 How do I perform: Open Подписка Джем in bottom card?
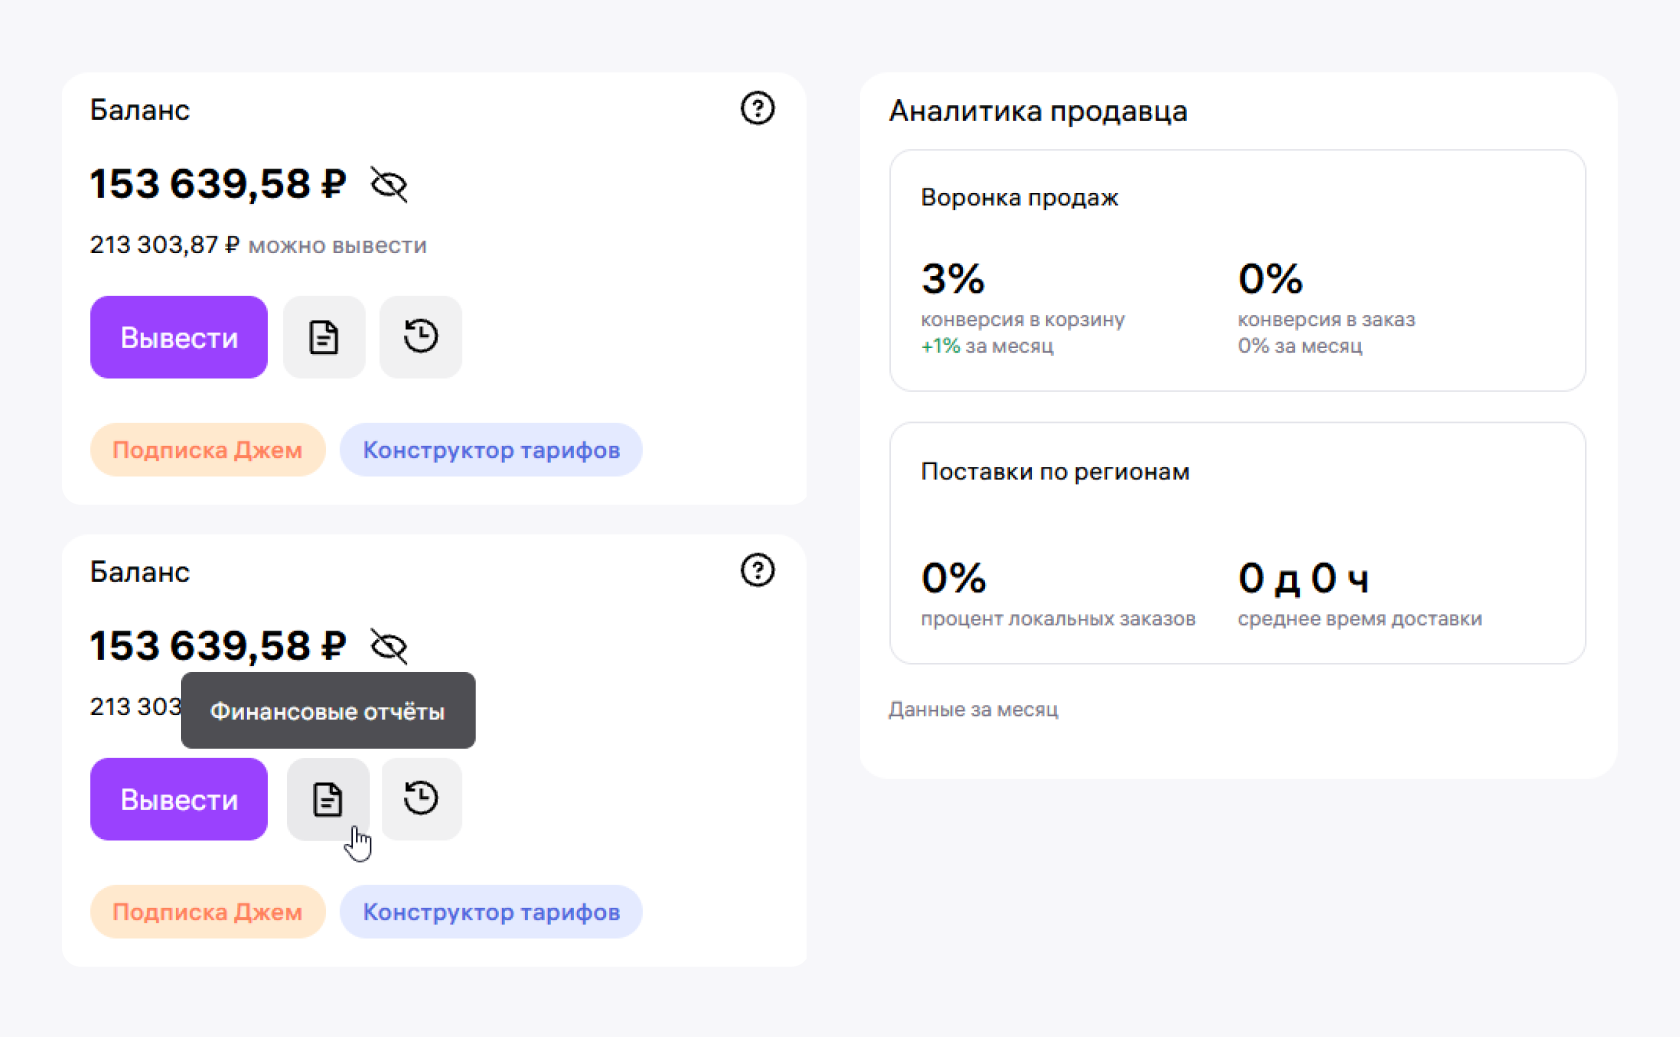[x=207, y=912]
